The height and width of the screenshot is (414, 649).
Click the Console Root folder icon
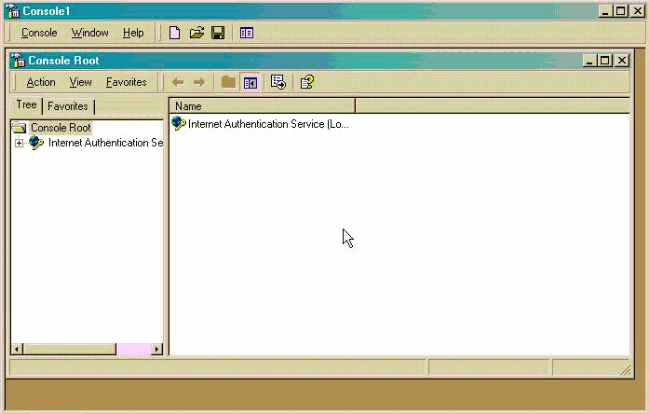pos(19,128)
